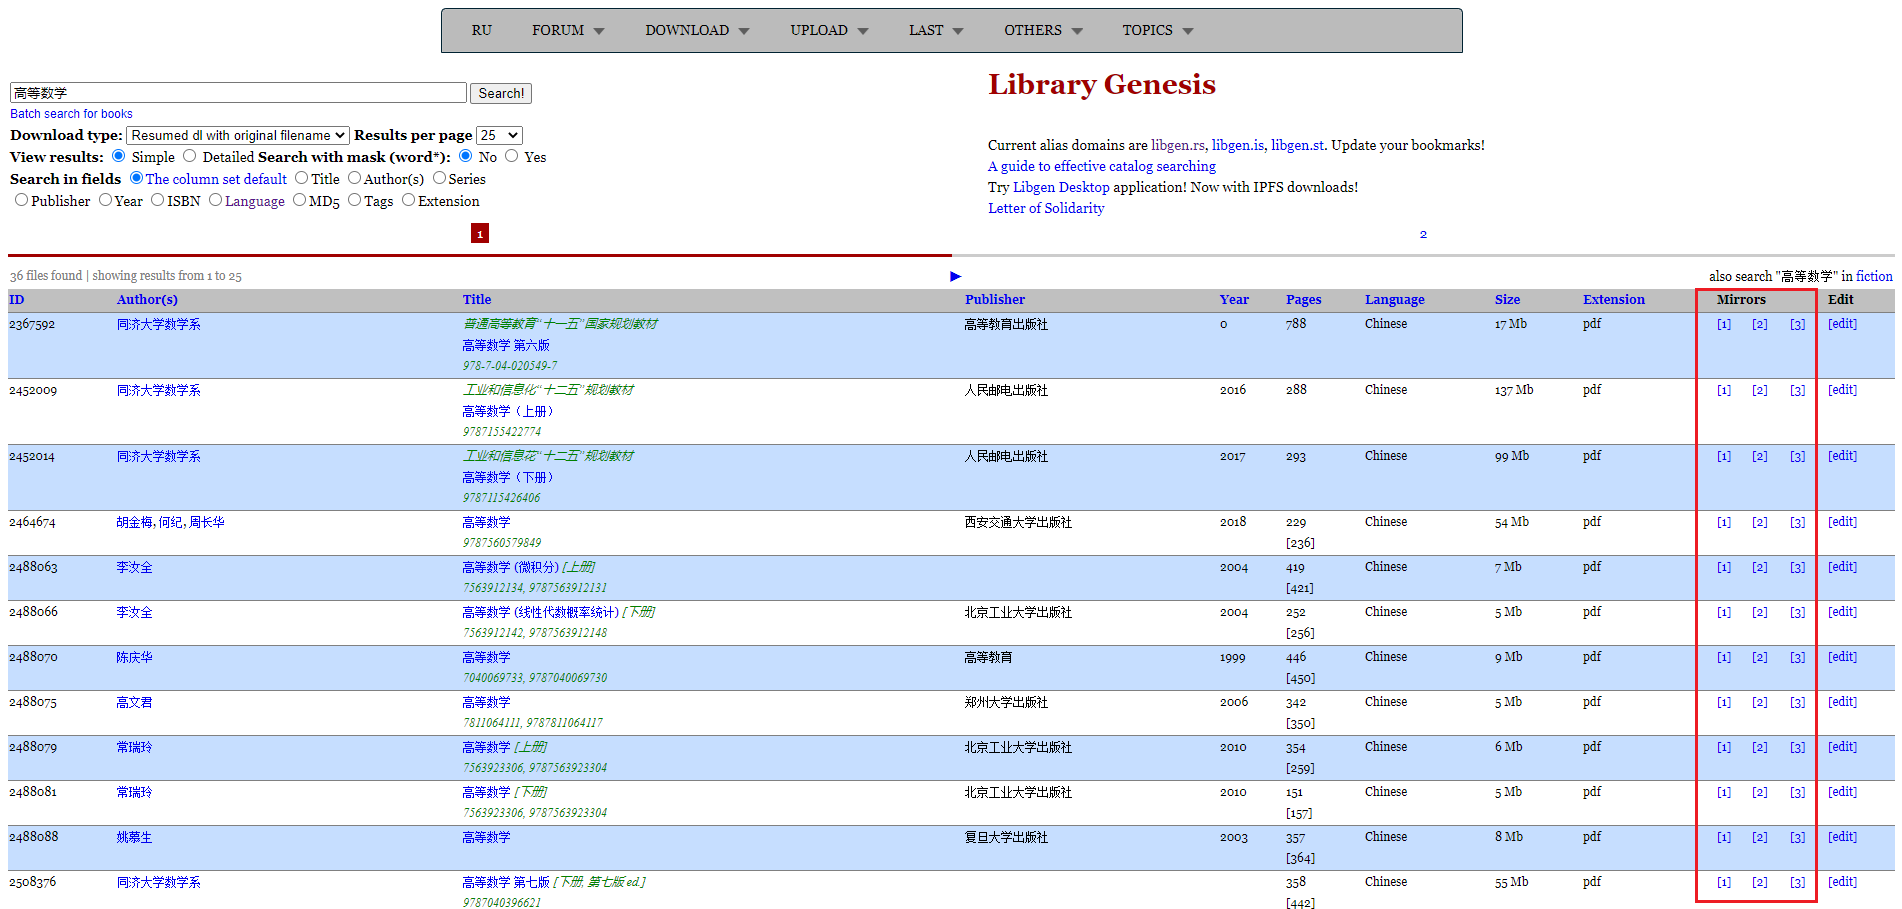Viewport: 1902px width, 909px height.
Task: Open the Letter of Solidarity link
Action: (x=1046, y=208)
